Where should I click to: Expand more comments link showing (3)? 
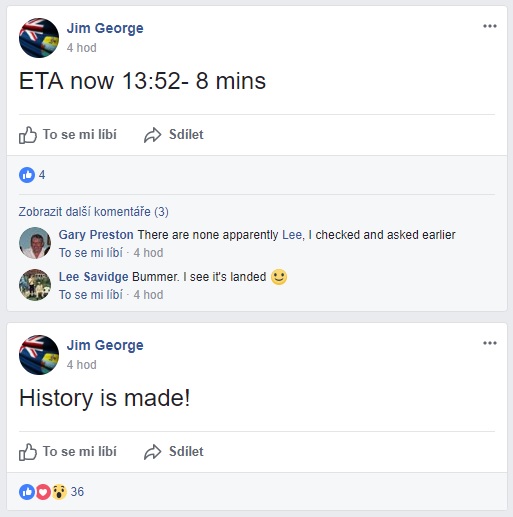tap(93, 212)
